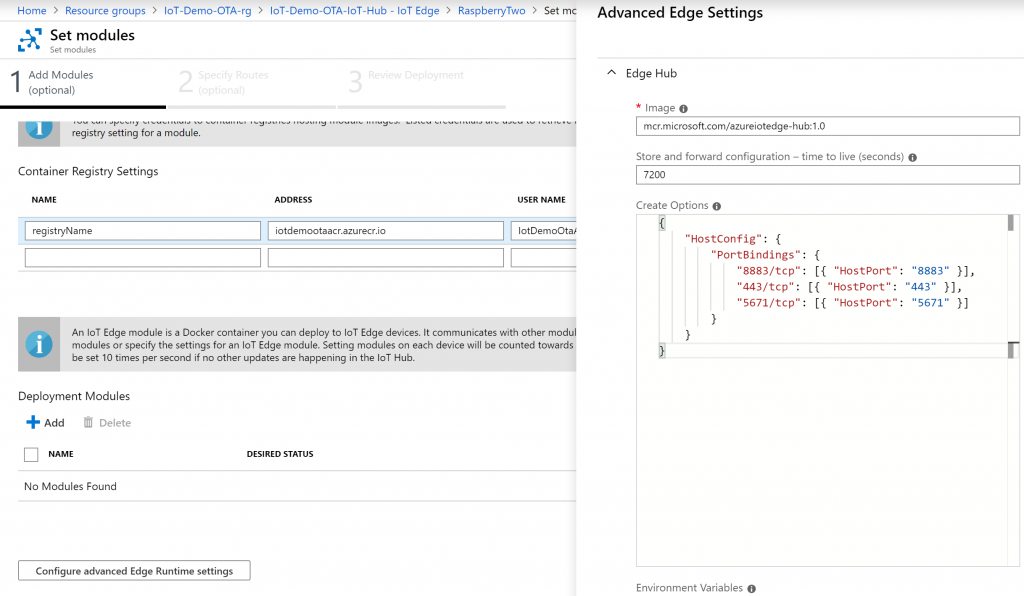Open IoT-Demo-OTA-IoT-Hub - IoT Edge breadcrumb
Screen dimensions: 1024x596
click(355, 10)
